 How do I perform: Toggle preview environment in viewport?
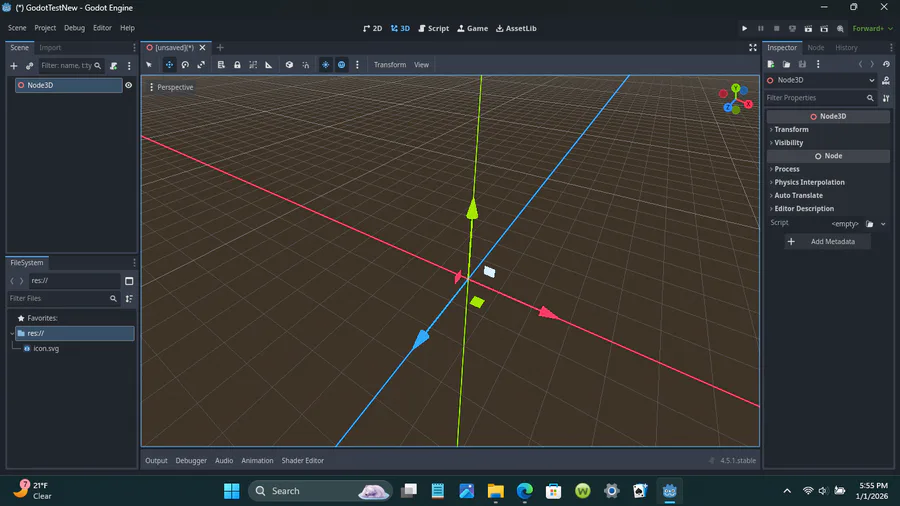pyautogui.click(x=342, y=65)
